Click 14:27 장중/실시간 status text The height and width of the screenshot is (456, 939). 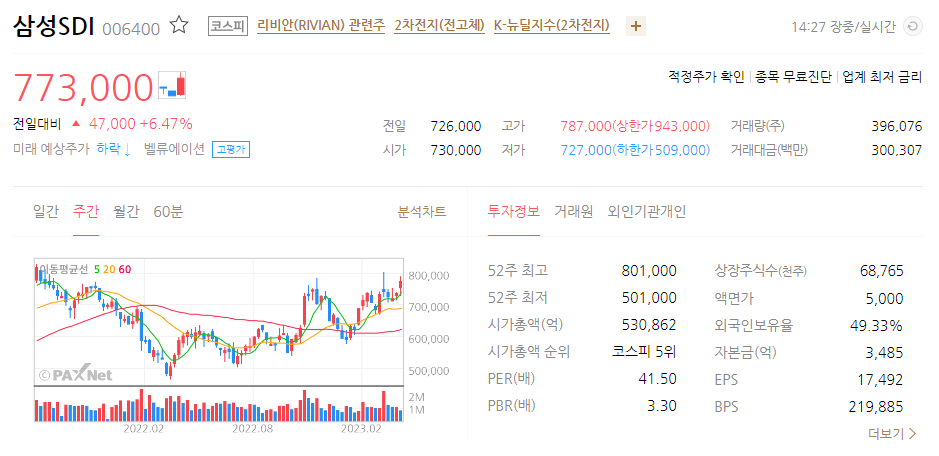[x=844, y=27]
